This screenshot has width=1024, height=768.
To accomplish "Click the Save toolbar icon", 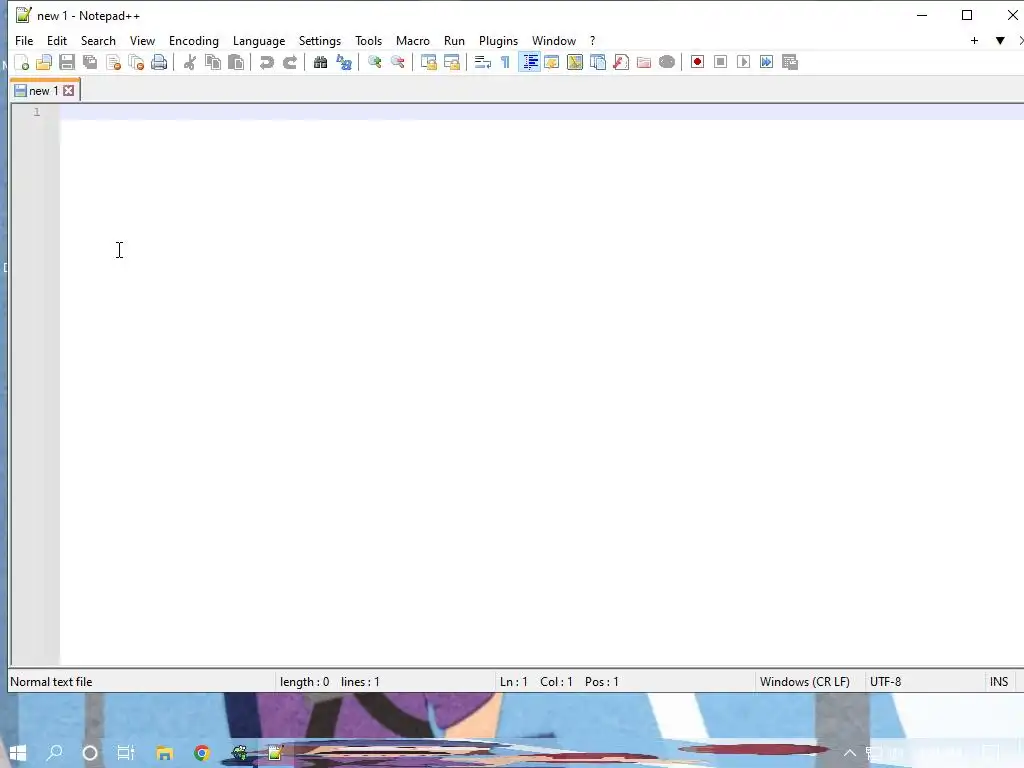I will click(x=67, y=63).
